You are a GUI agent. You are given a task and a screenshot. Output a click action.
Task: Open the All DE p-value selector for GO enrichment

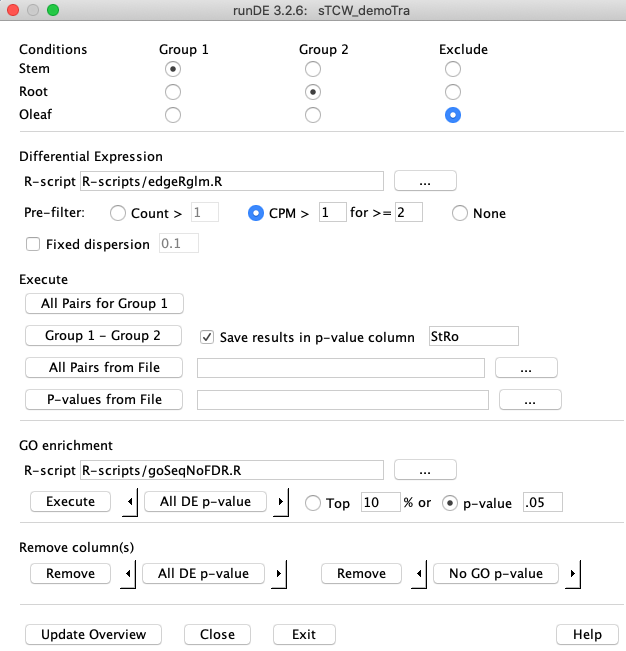(205, 502)
